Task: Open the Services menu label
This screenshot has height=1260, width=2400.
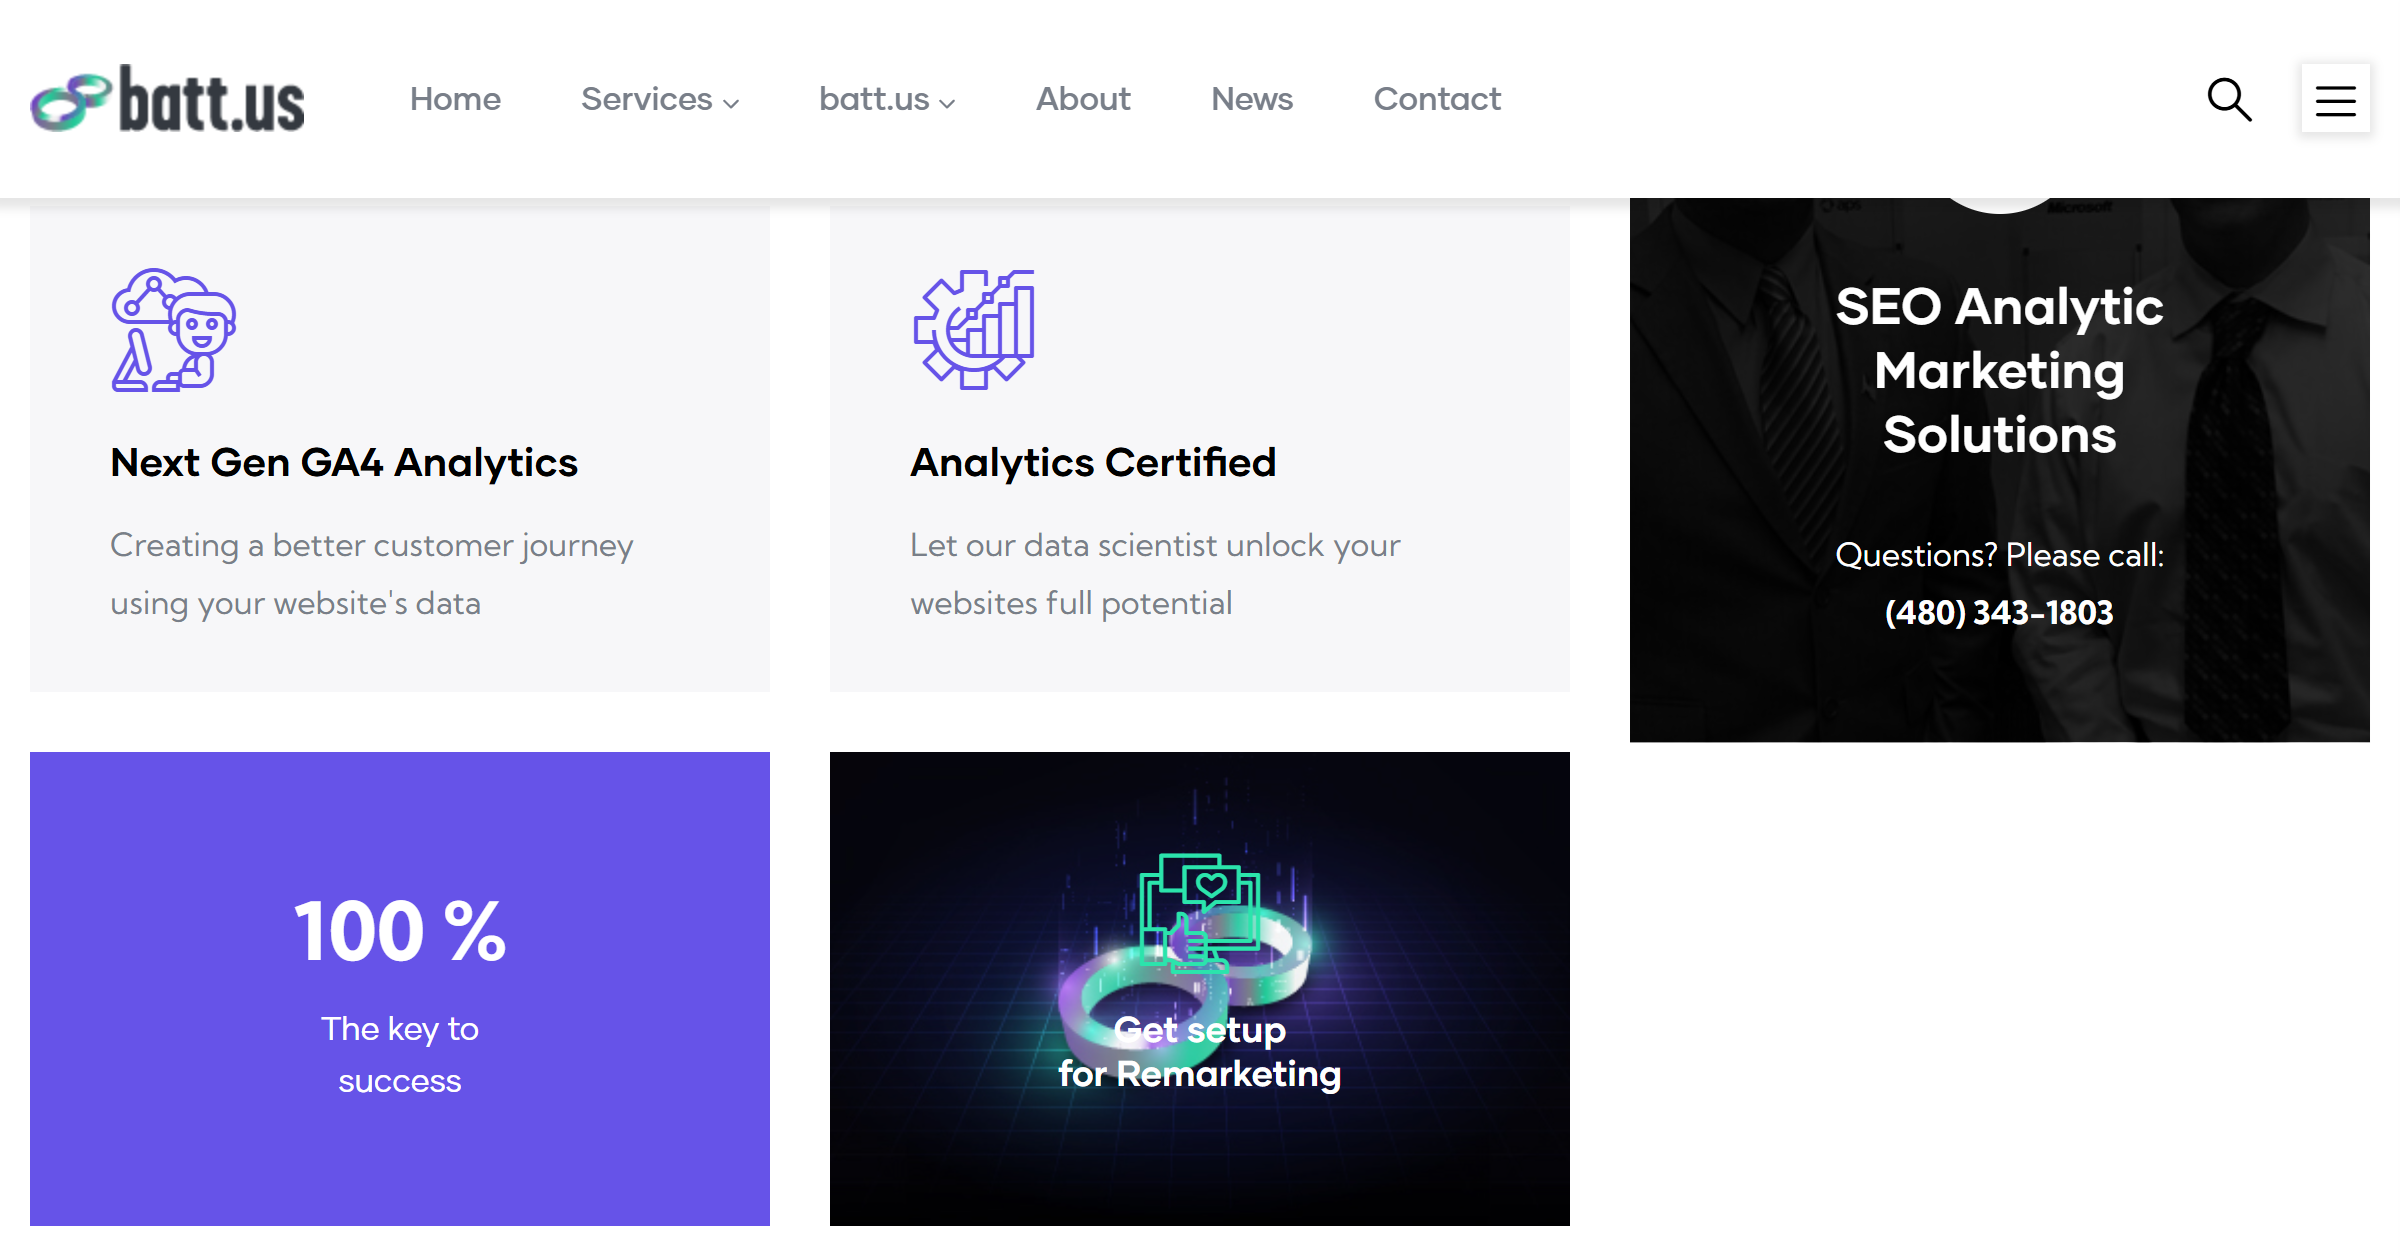Action: pyautogui.click(x=646, y=99)
